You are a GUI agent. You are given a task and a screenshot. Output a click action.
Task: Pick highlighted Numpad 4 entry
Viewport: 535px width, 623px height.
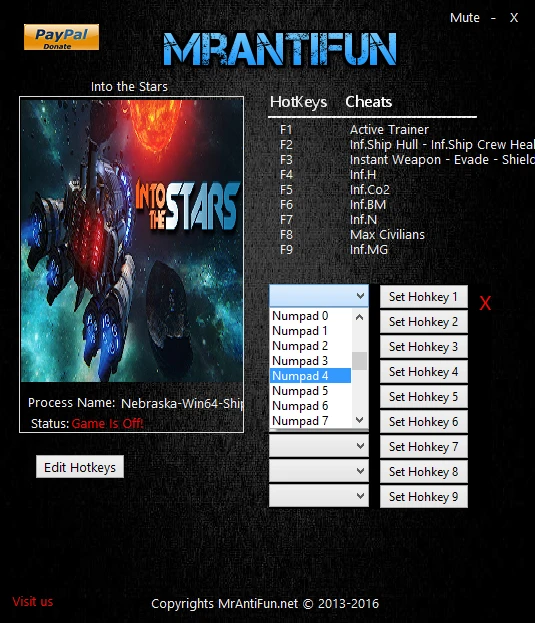(x=310, y=376)
